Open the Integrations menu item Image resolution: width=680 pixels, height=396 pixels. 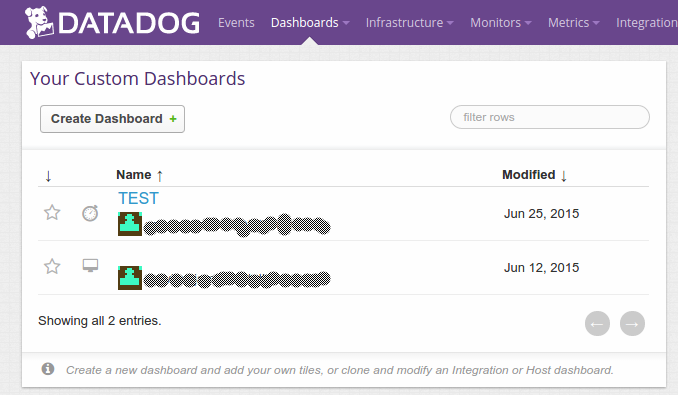647,23
